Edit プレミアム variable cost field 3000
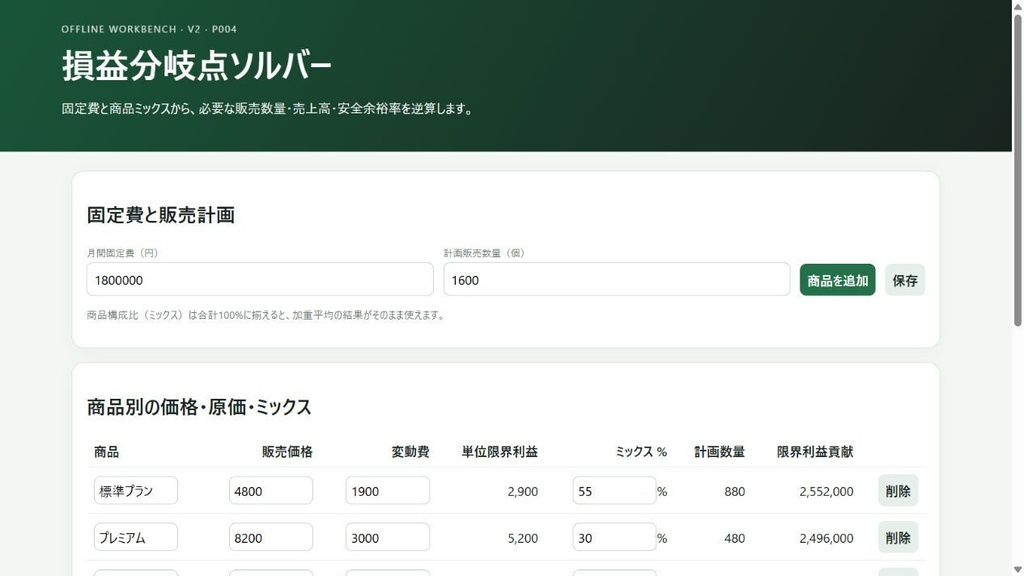Screen dimensions: 1024x576 point(388,537)
